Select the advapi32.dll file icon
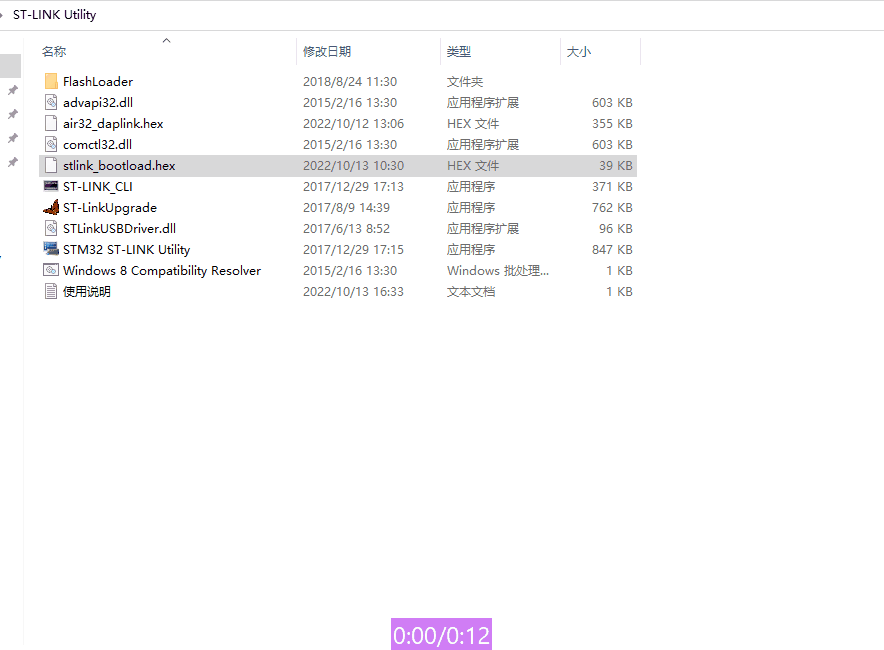Screen dimensions: 884x650 coord(51,102)
